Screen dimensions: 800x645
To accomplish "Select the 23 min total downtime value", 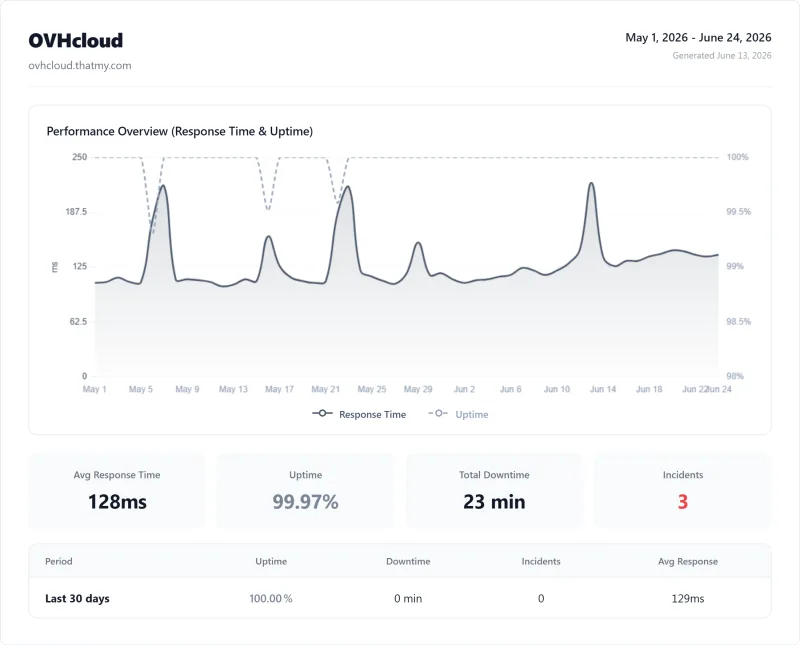I will 494,502.
